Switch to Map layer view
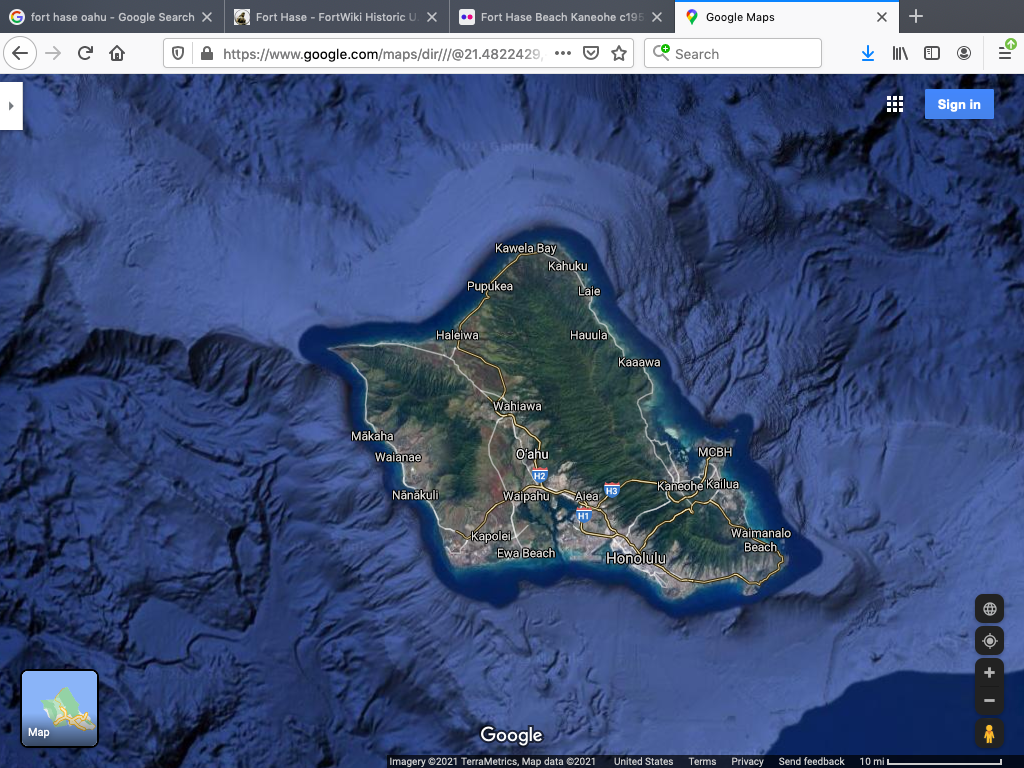1024x768 pixels. tap(60, 709)
